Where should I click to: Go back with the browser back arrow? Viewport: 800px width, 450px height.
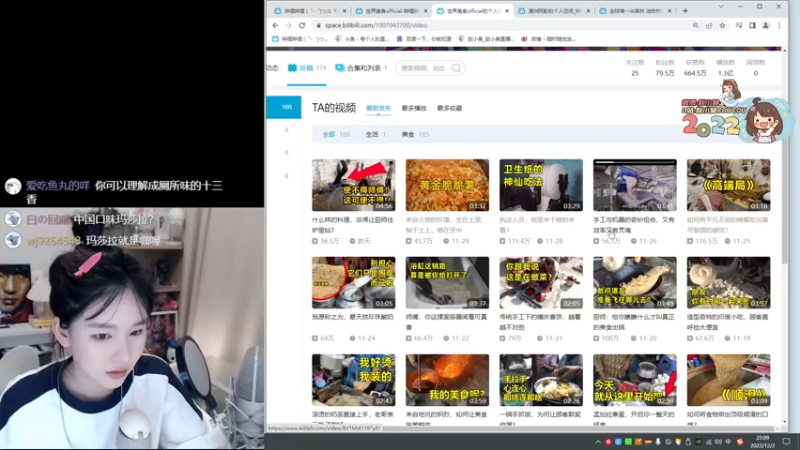[276, 26]
